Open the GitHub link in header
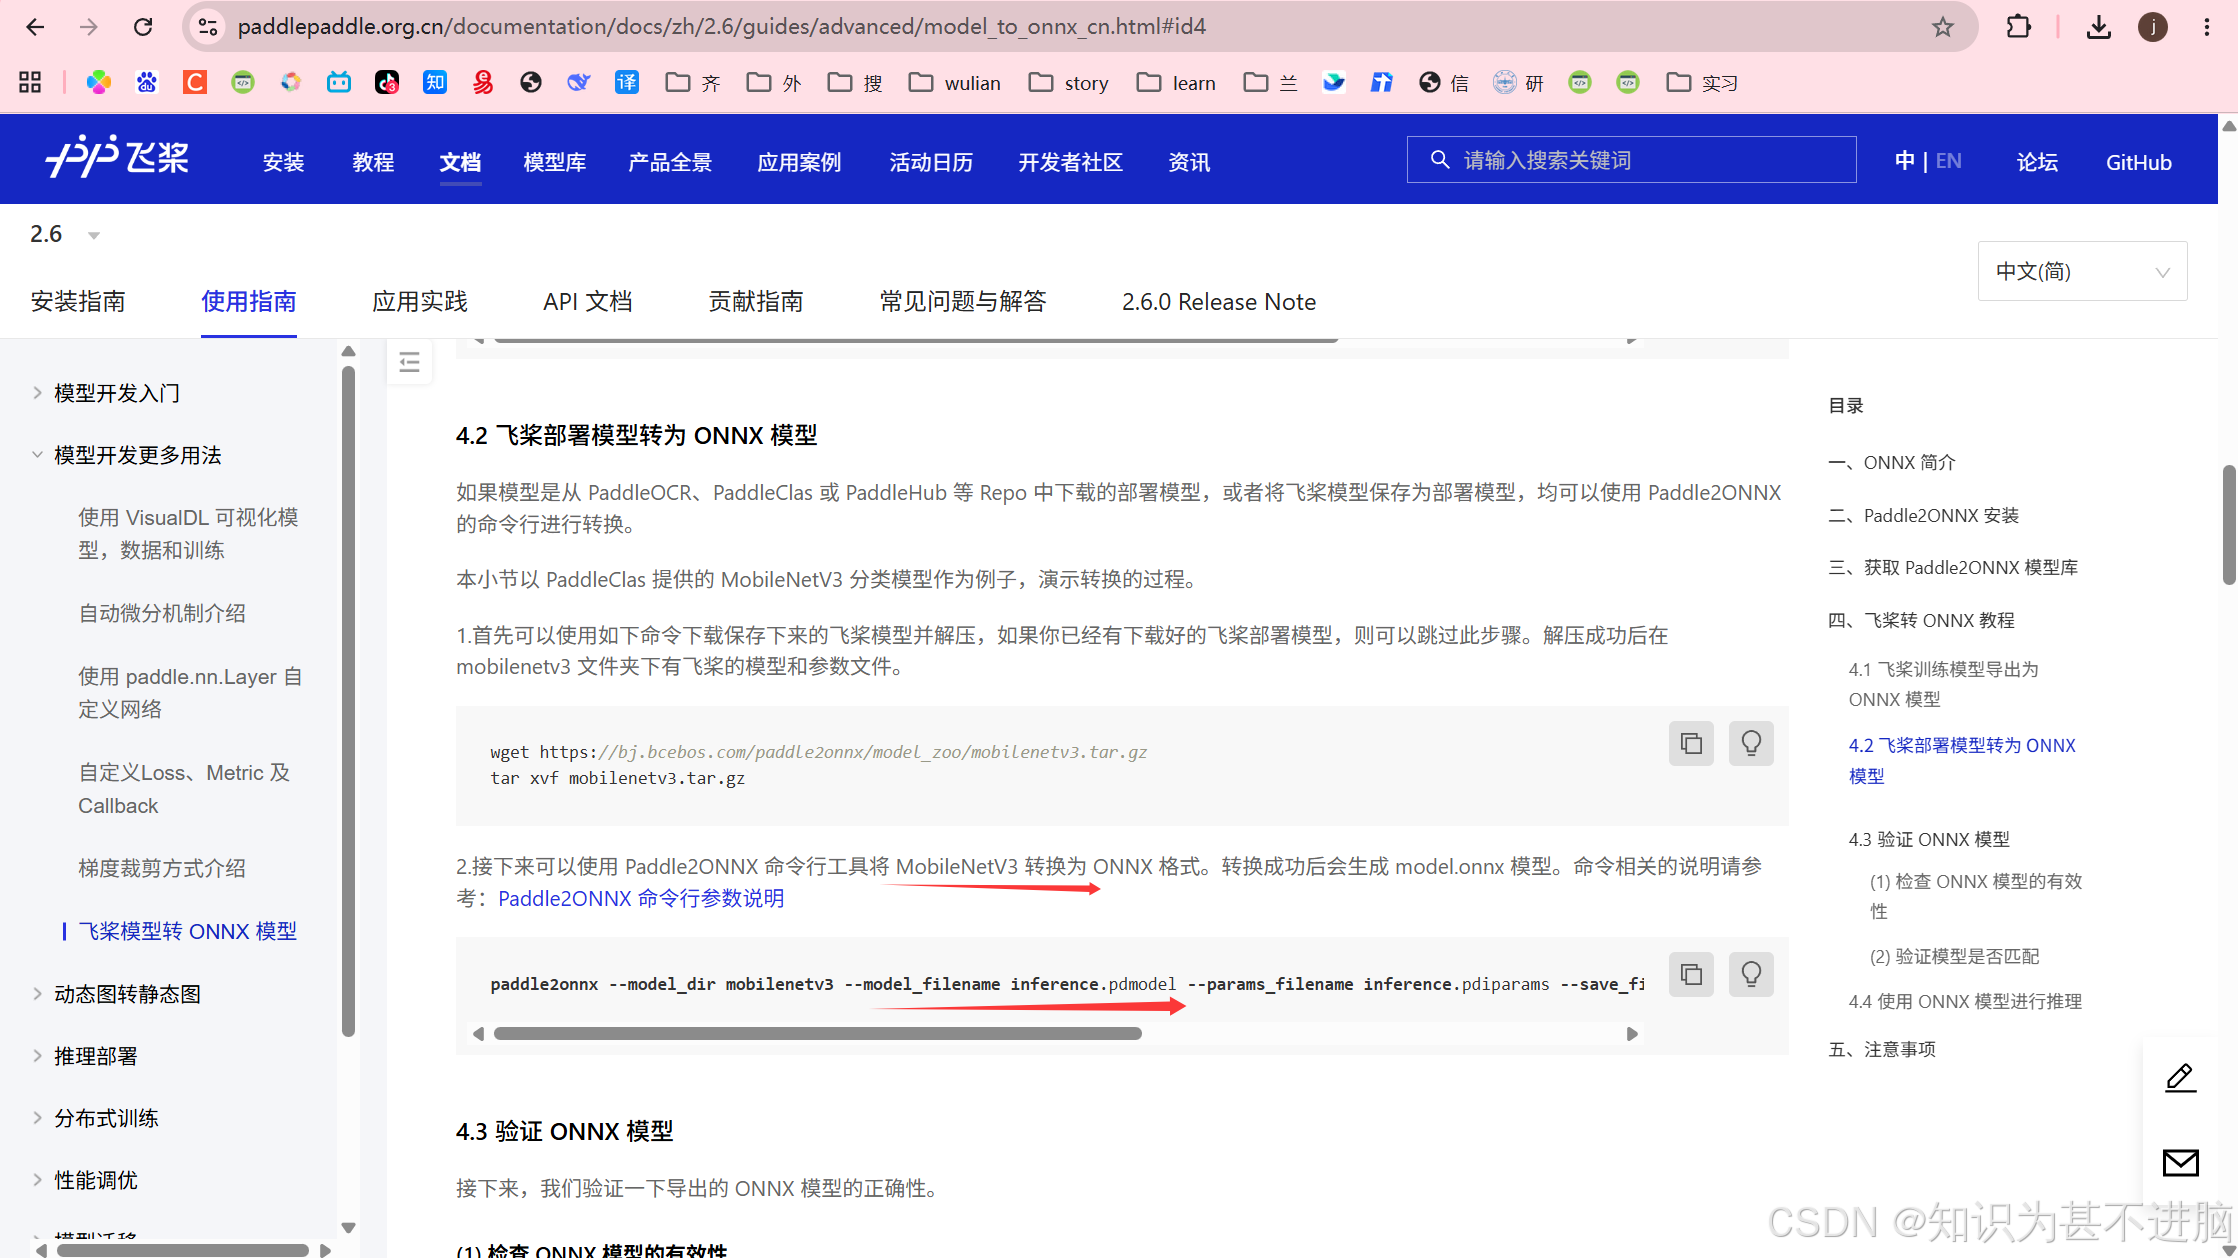The width and height of the screenshot is (2238, 1258). 2139,162
